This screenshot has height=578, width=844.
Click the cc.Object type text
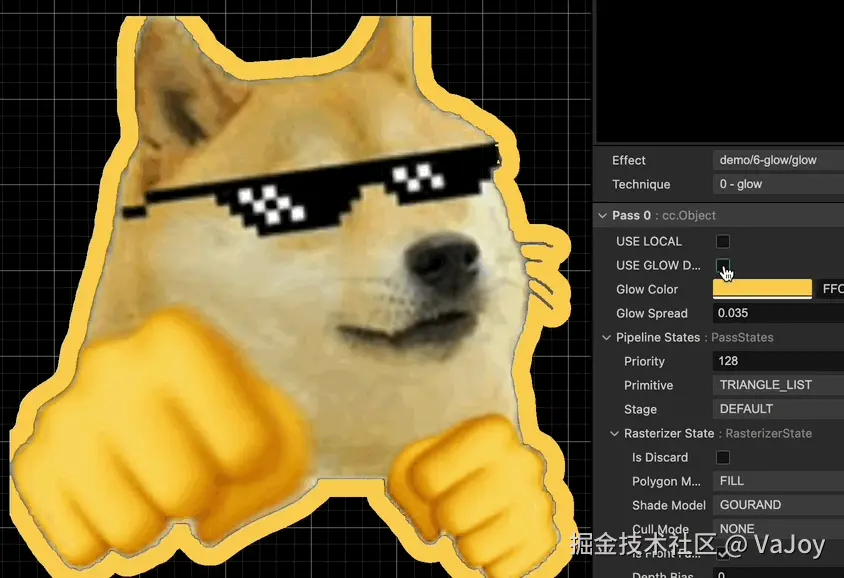pyautogui.click(x=689, y=216)
